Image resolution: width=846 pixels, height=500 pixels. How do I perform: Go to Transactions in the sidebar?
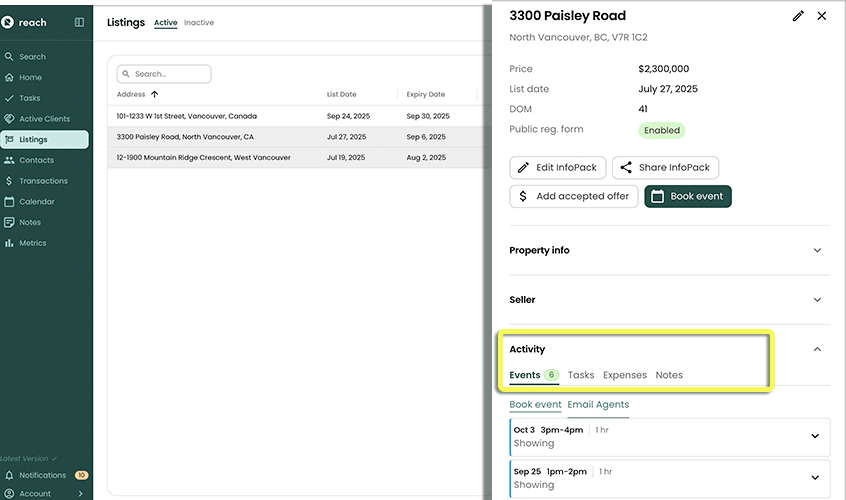click(43, 181)
